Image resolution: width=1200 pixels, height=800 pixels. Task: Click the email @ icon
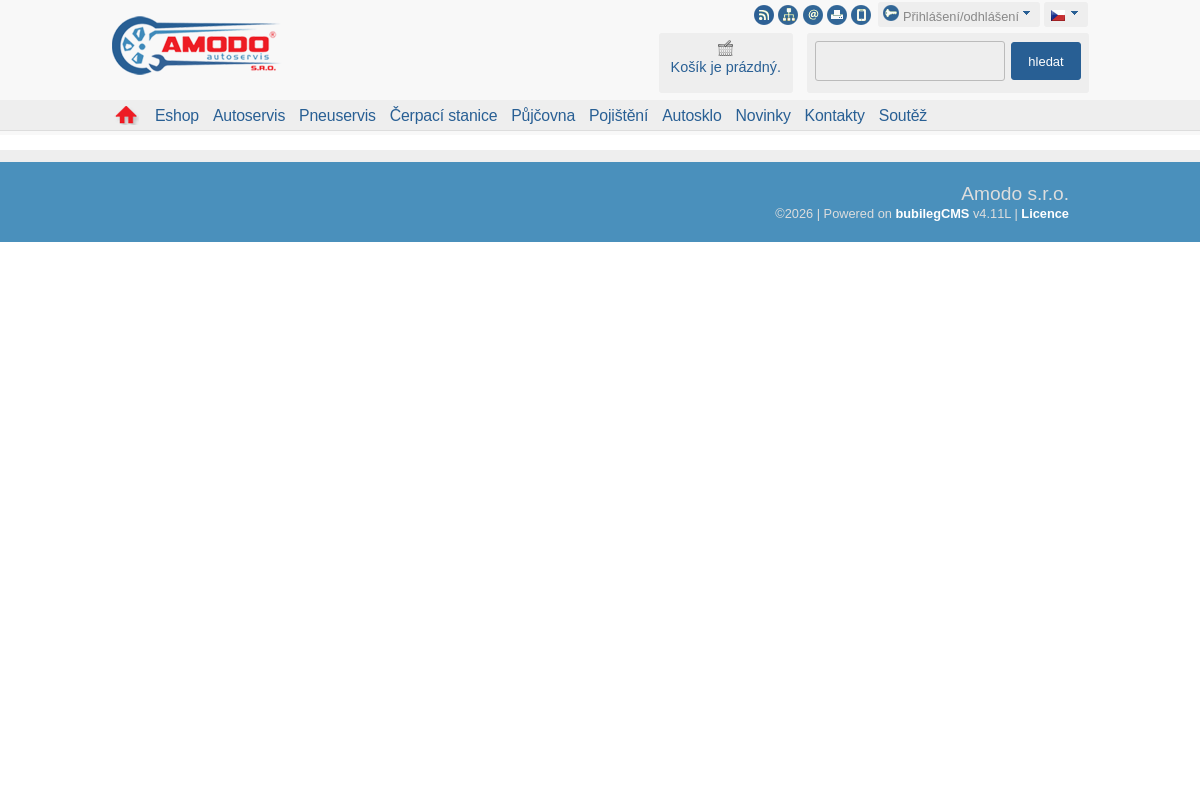click(813, 15)
